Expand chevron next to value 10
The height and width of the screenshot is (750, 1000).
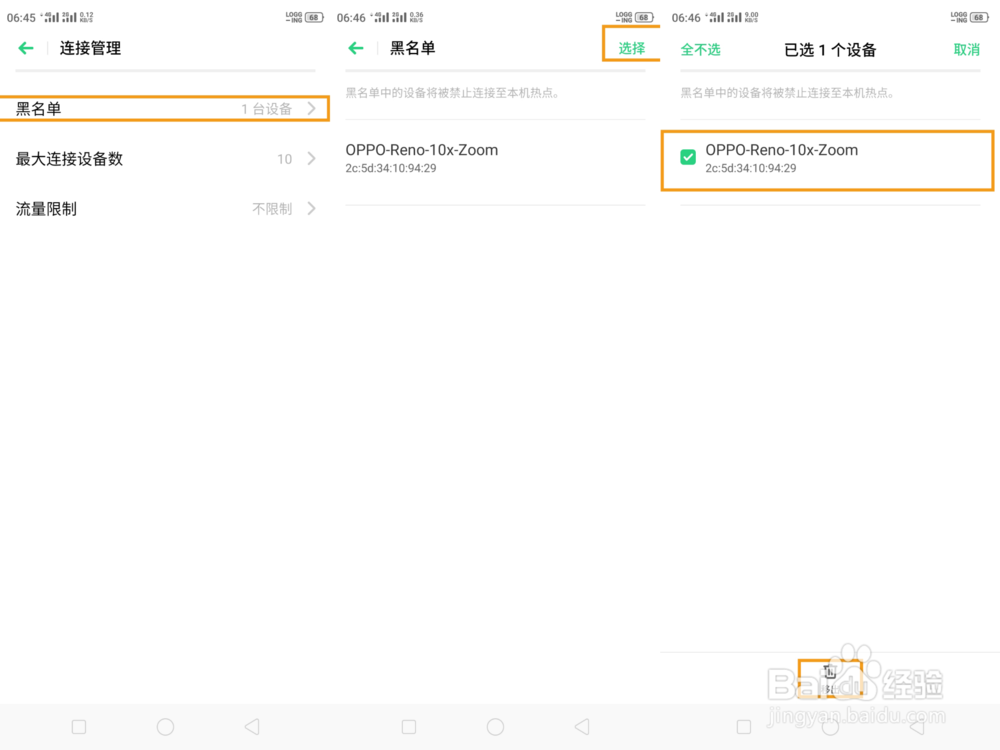(312, 159)
